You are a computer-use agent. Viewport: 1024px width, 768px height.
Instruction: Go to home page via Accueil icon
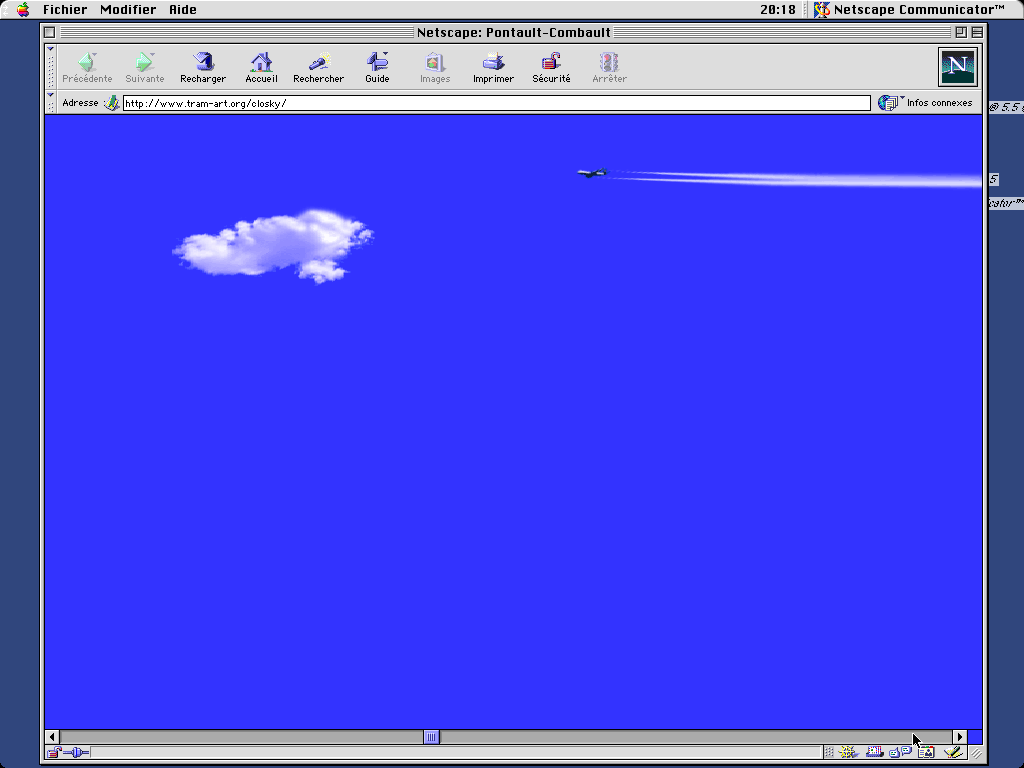[x=261, y=67]
